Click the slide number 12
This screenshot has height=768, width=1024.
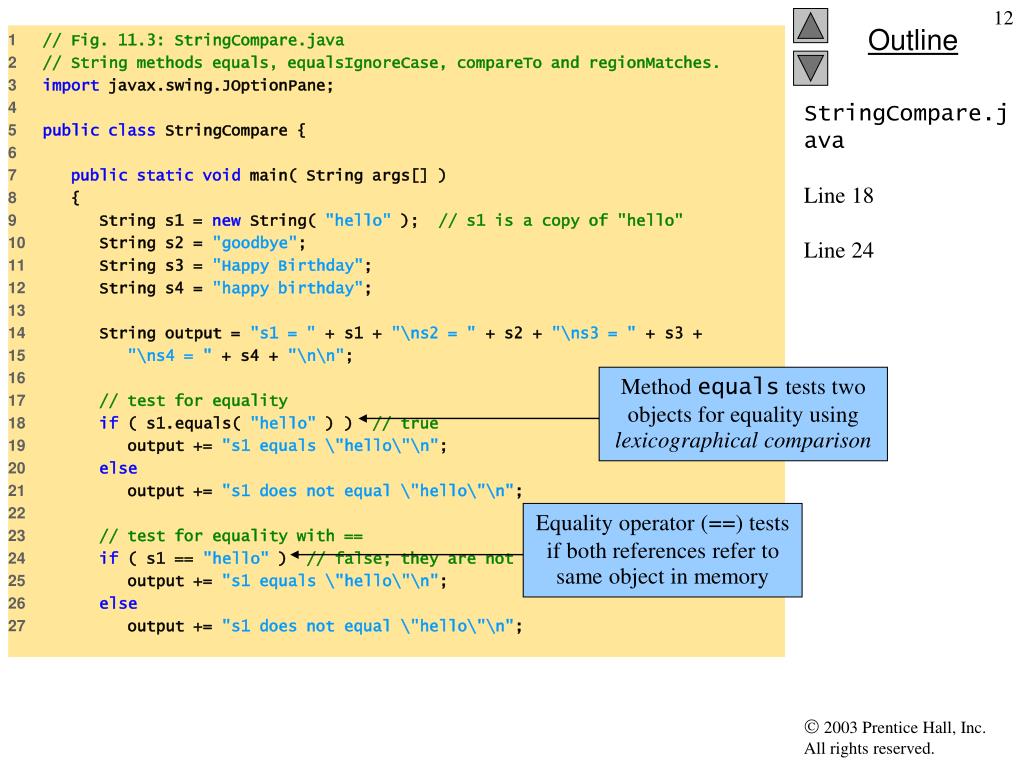(1003, 18)
